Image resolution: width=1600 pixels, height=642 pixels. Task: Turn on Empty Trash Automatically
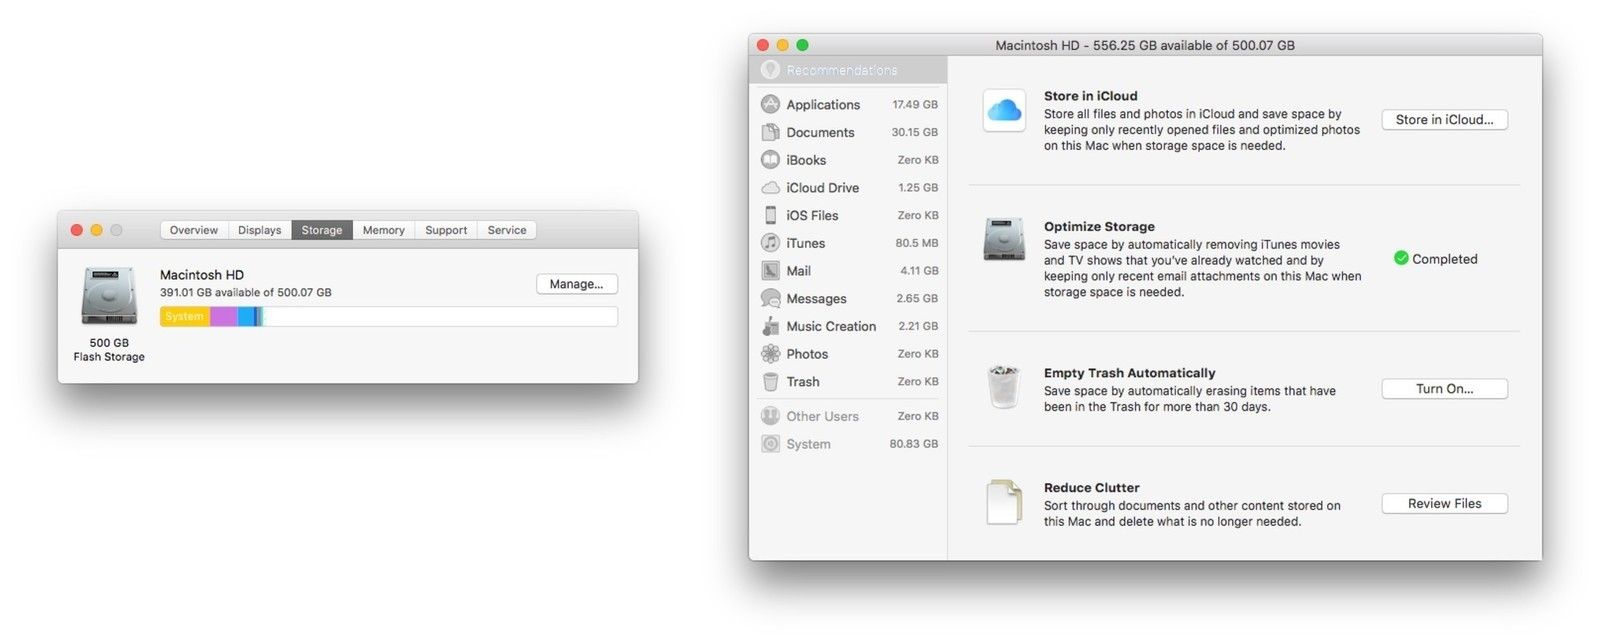1444,389
